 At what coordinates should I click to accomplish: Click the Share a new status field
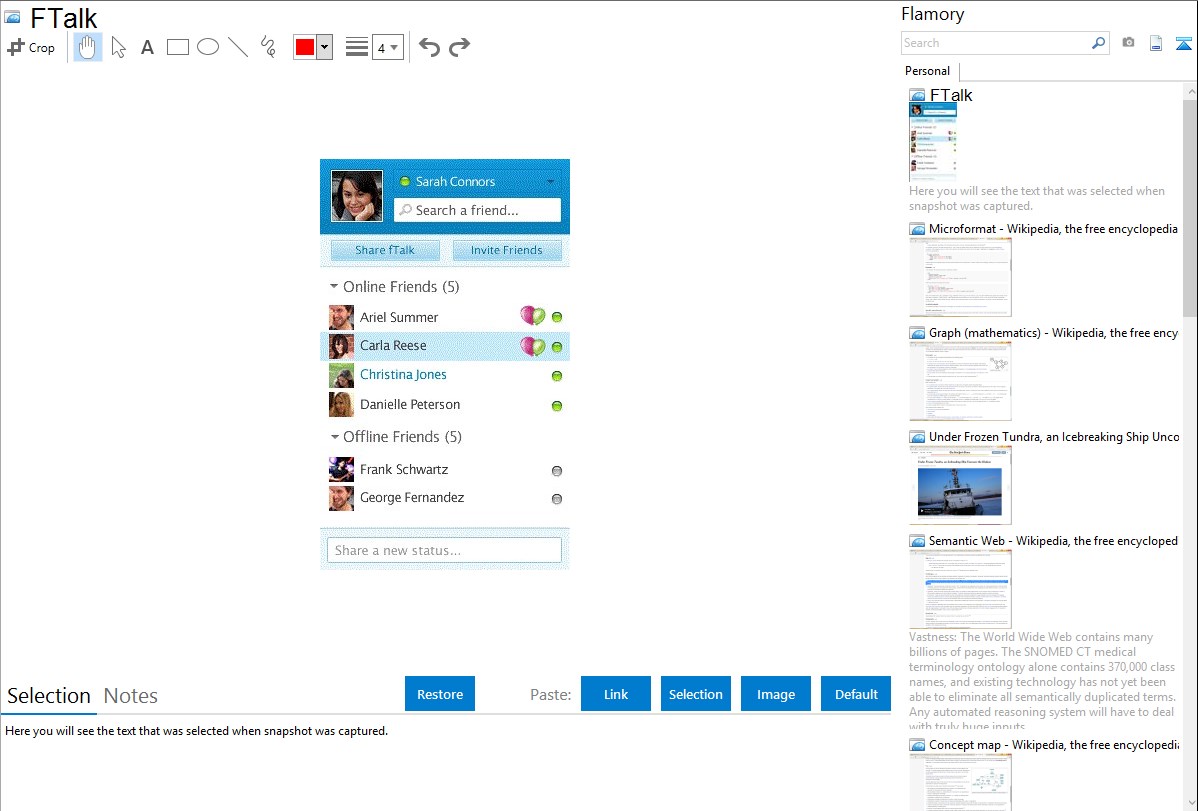[444, 550]
